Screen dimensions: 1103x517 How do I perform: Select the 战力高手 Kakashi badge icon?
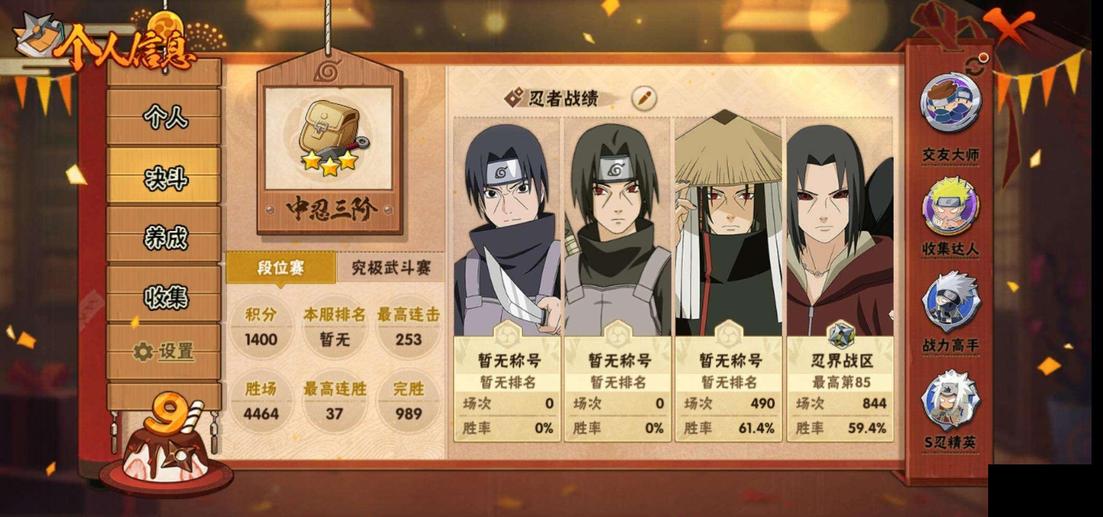click(950, 302)
